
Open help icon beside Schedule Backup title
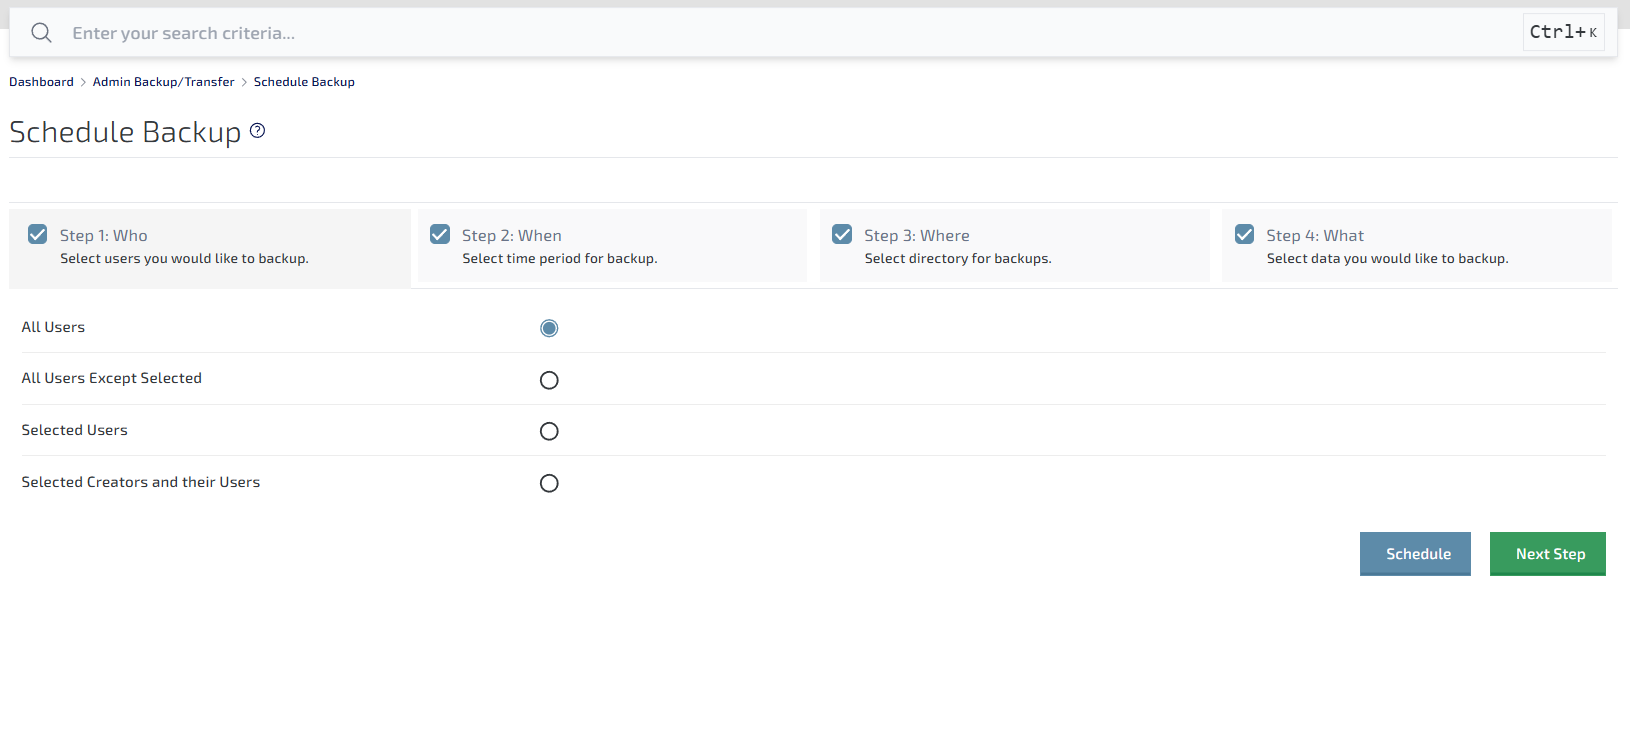[x=257, y=131]
